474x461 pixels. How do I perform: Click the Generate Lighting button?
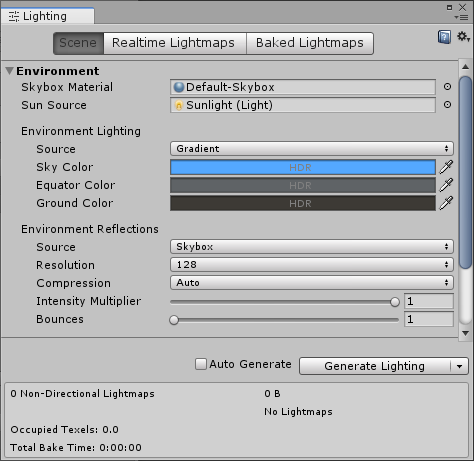click(x=375, y=366)
